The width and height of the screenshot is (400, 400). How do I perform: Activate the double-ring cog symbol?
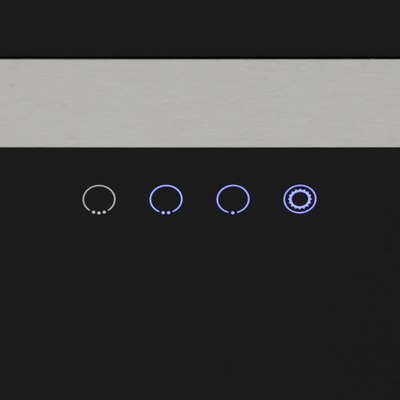[300, 199]
